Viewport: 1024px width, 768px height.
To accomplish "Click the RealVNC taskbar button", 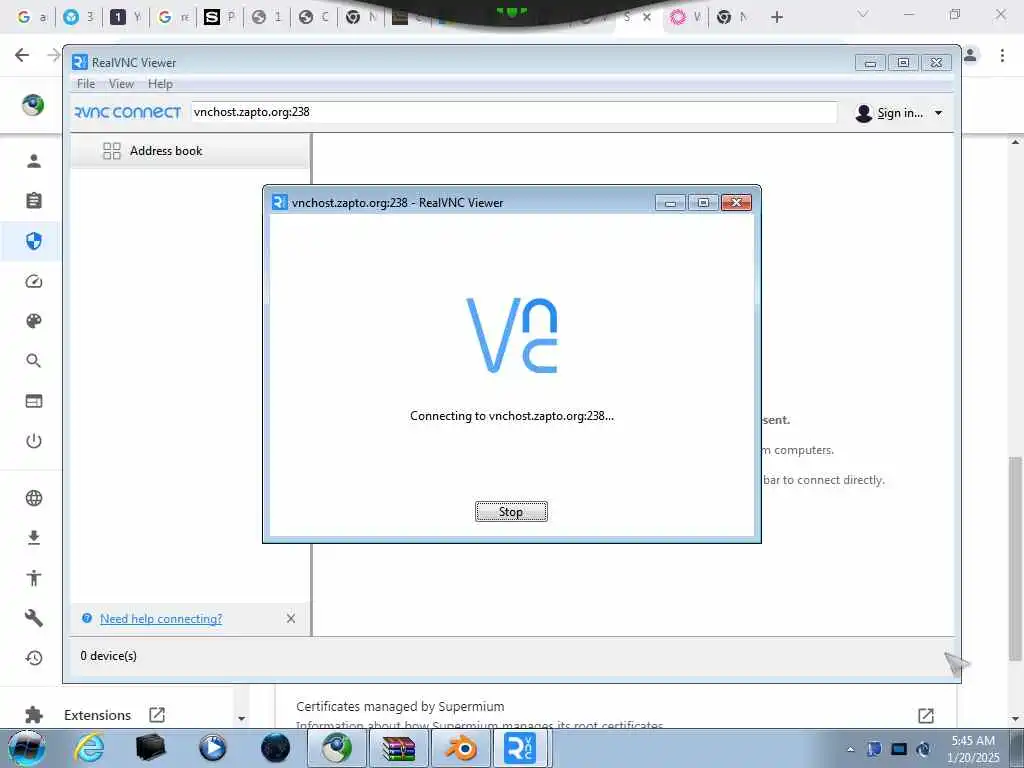I will tap(521, 748).
